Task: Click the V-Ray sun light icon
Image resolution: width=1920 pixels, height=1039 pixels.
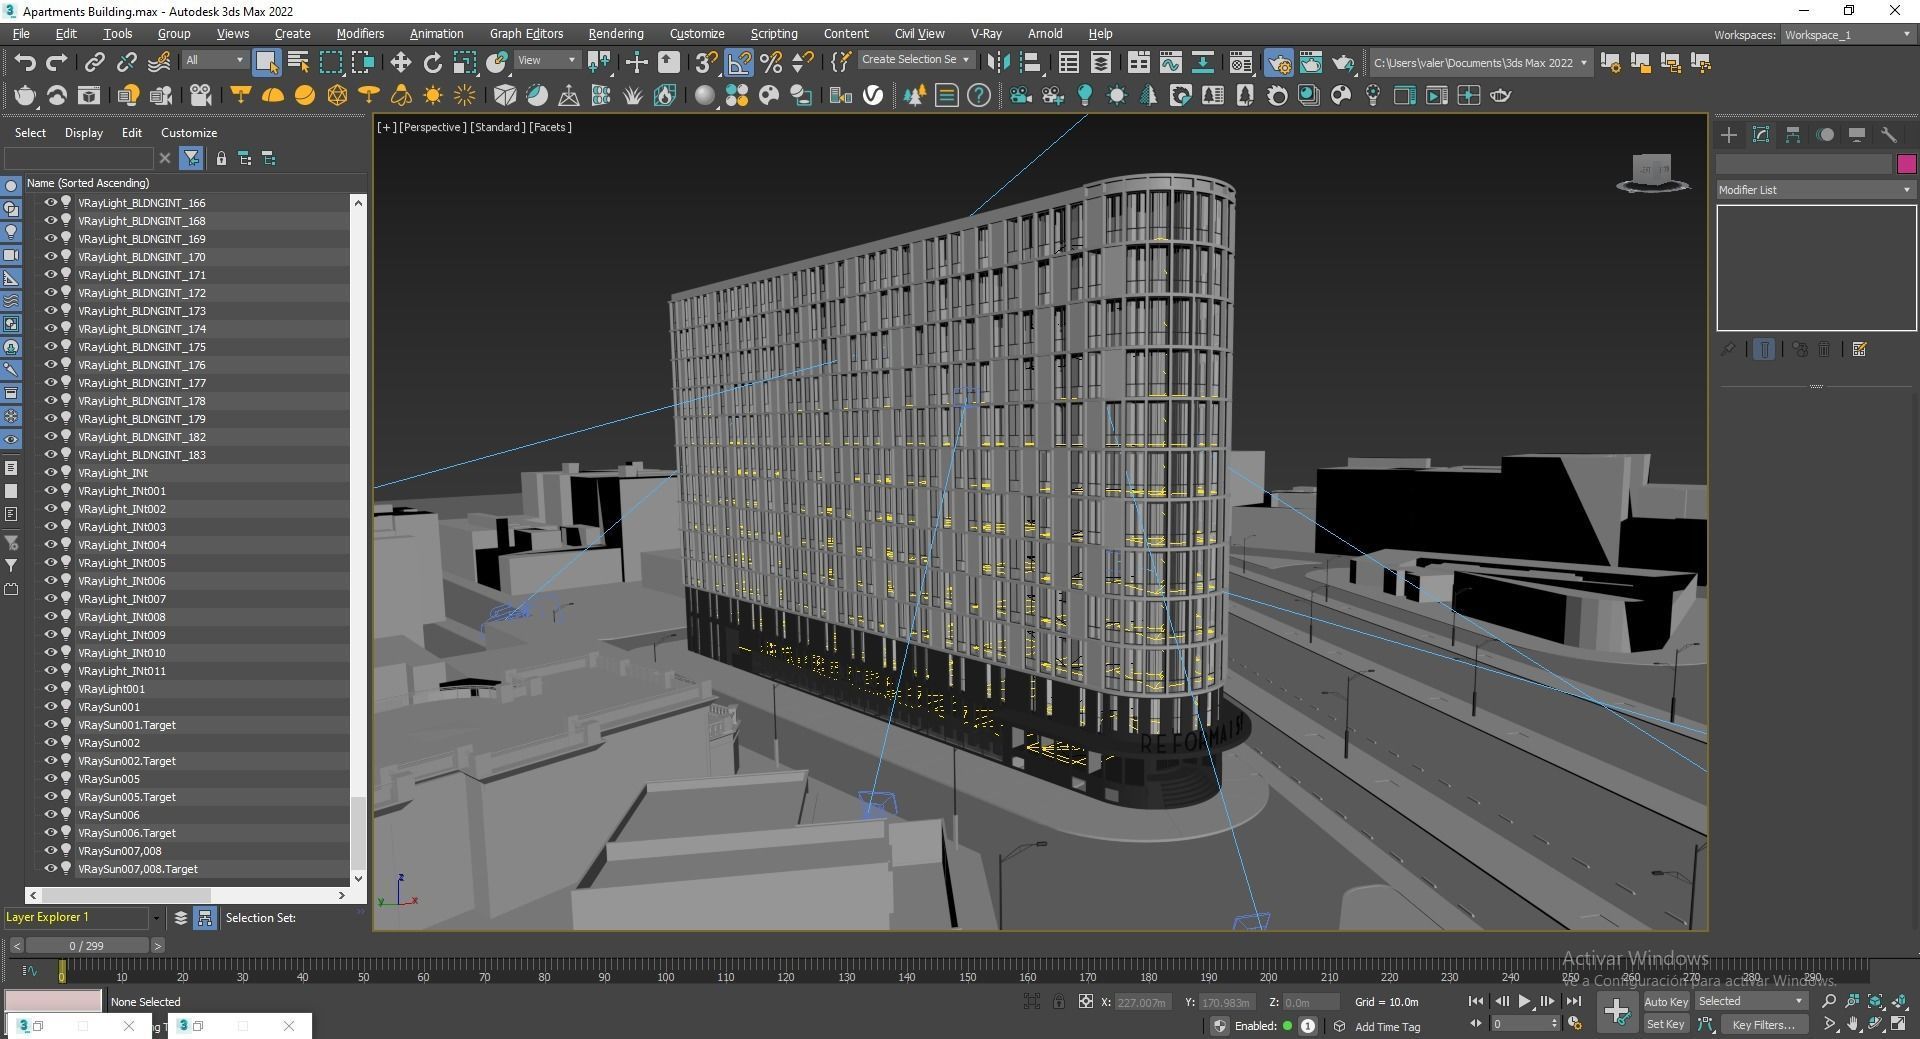Action: (x=433, y=95)
